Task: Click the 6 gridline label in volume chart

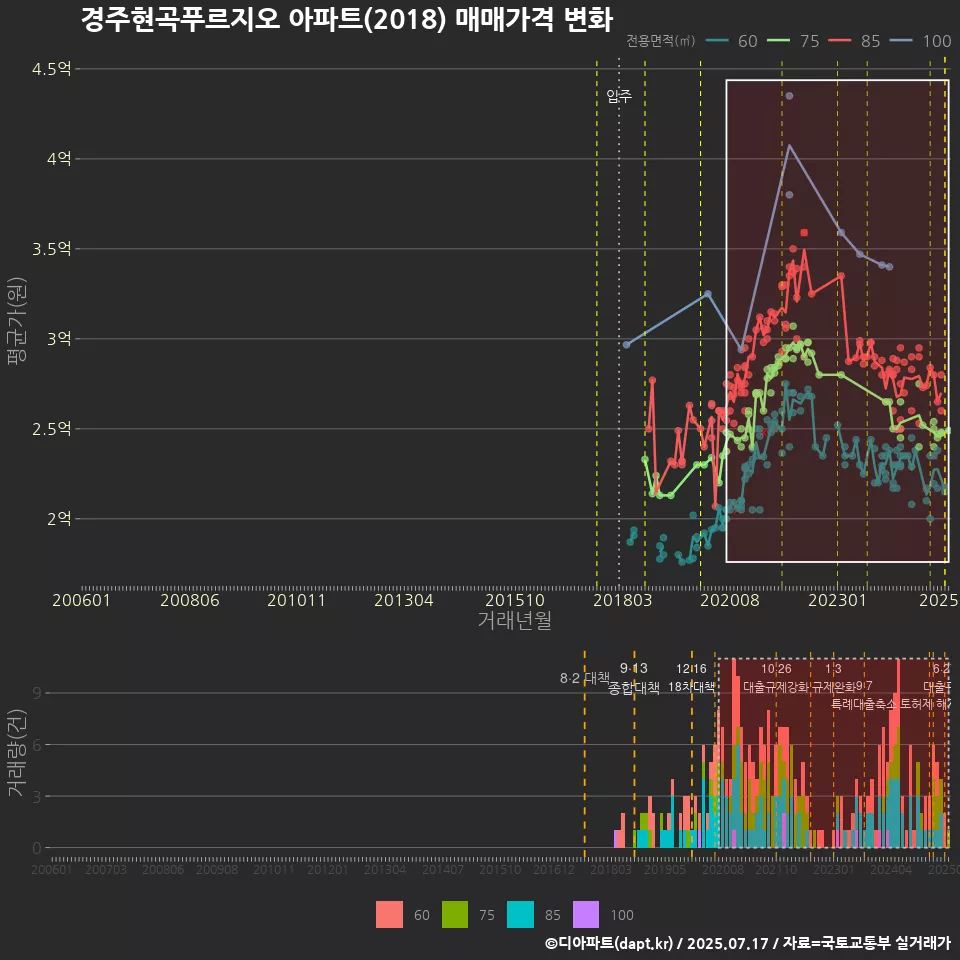Action: point(37,745)
